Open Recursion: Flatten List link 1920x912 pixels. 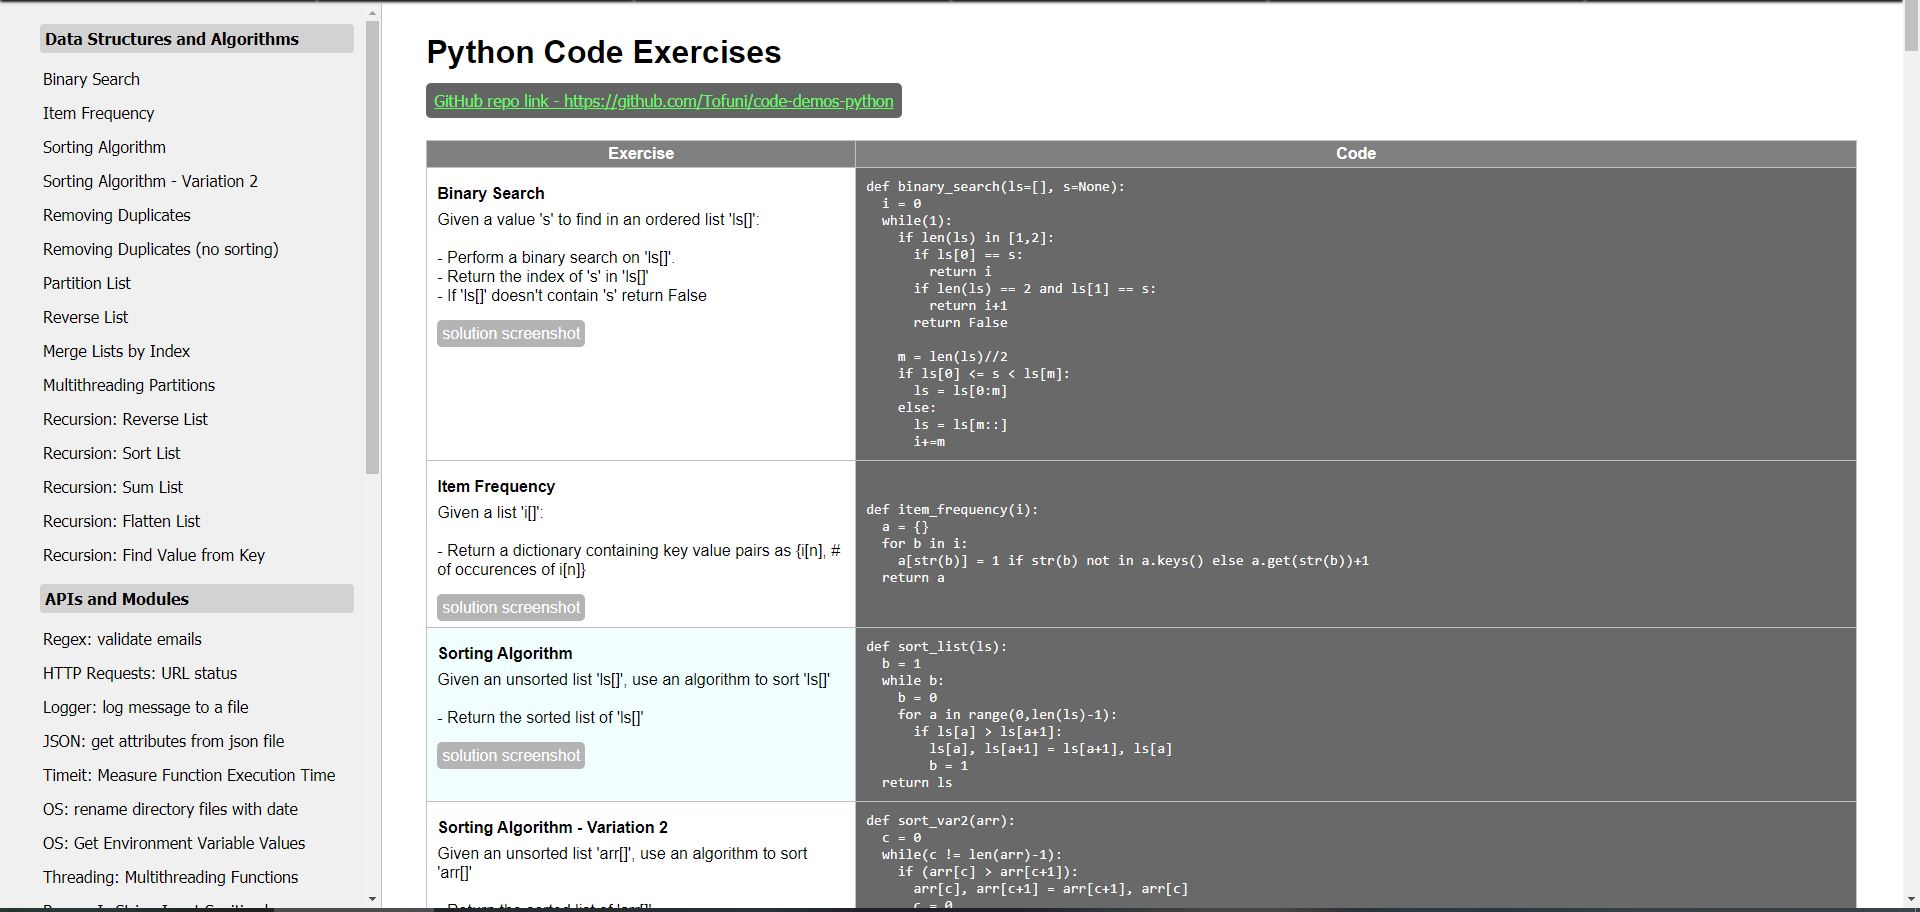tap(121, 521)
